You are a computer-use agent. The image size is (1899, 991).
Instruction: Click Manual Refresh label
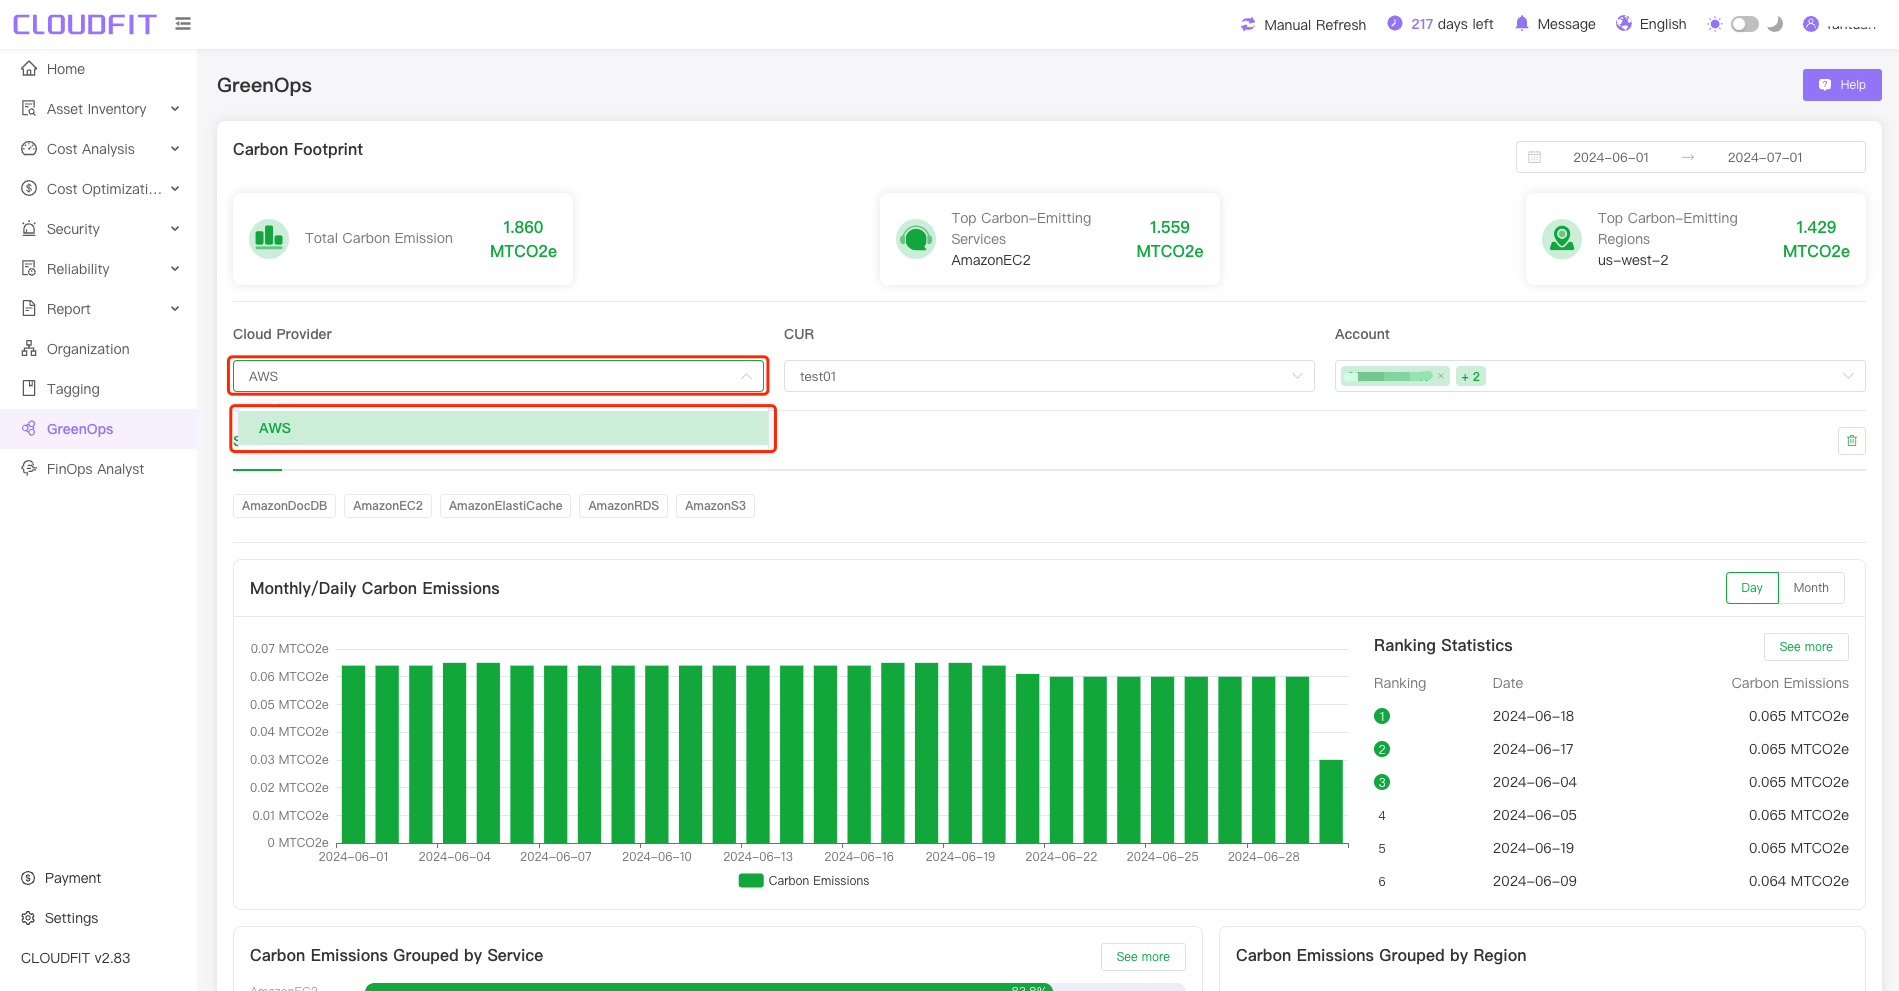coord(1315,25)
